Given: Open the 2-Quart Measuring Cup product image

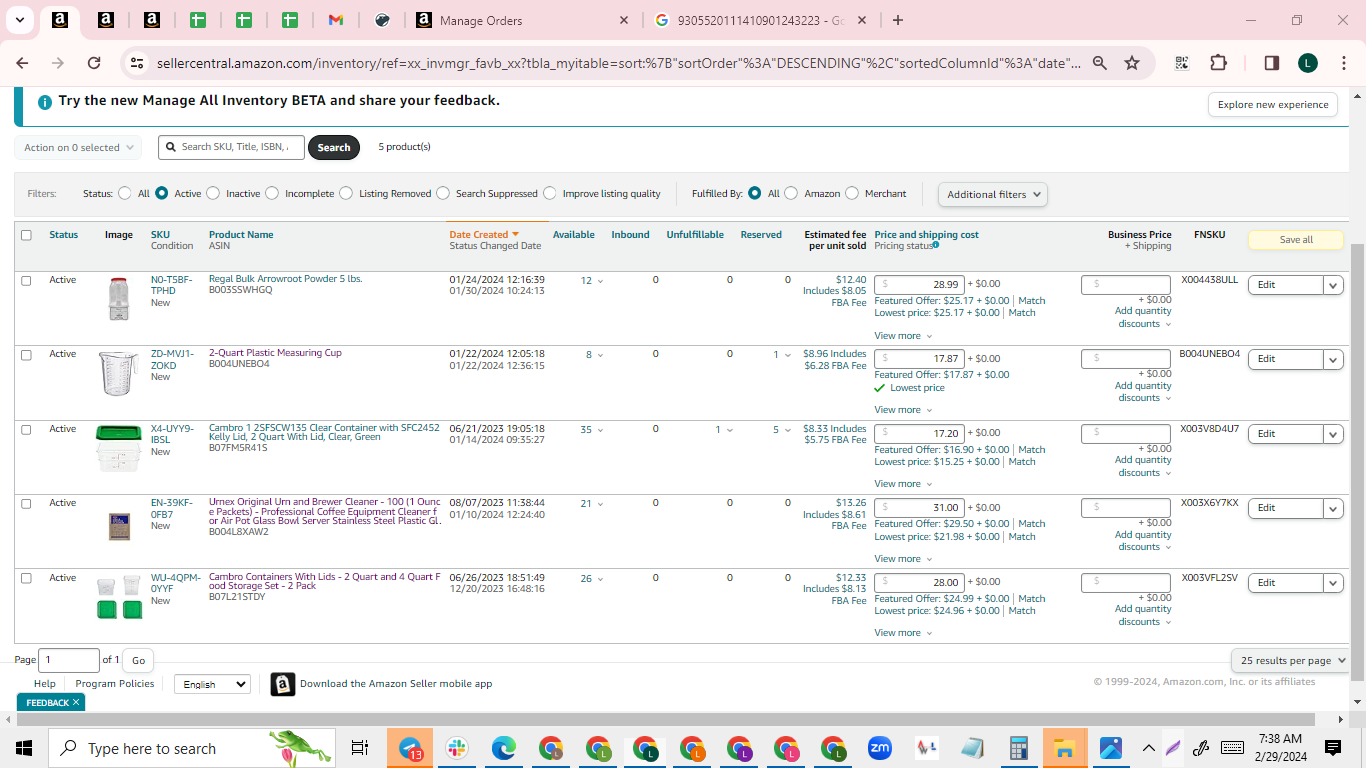Looking at the screenshot, I should point(119,372).
